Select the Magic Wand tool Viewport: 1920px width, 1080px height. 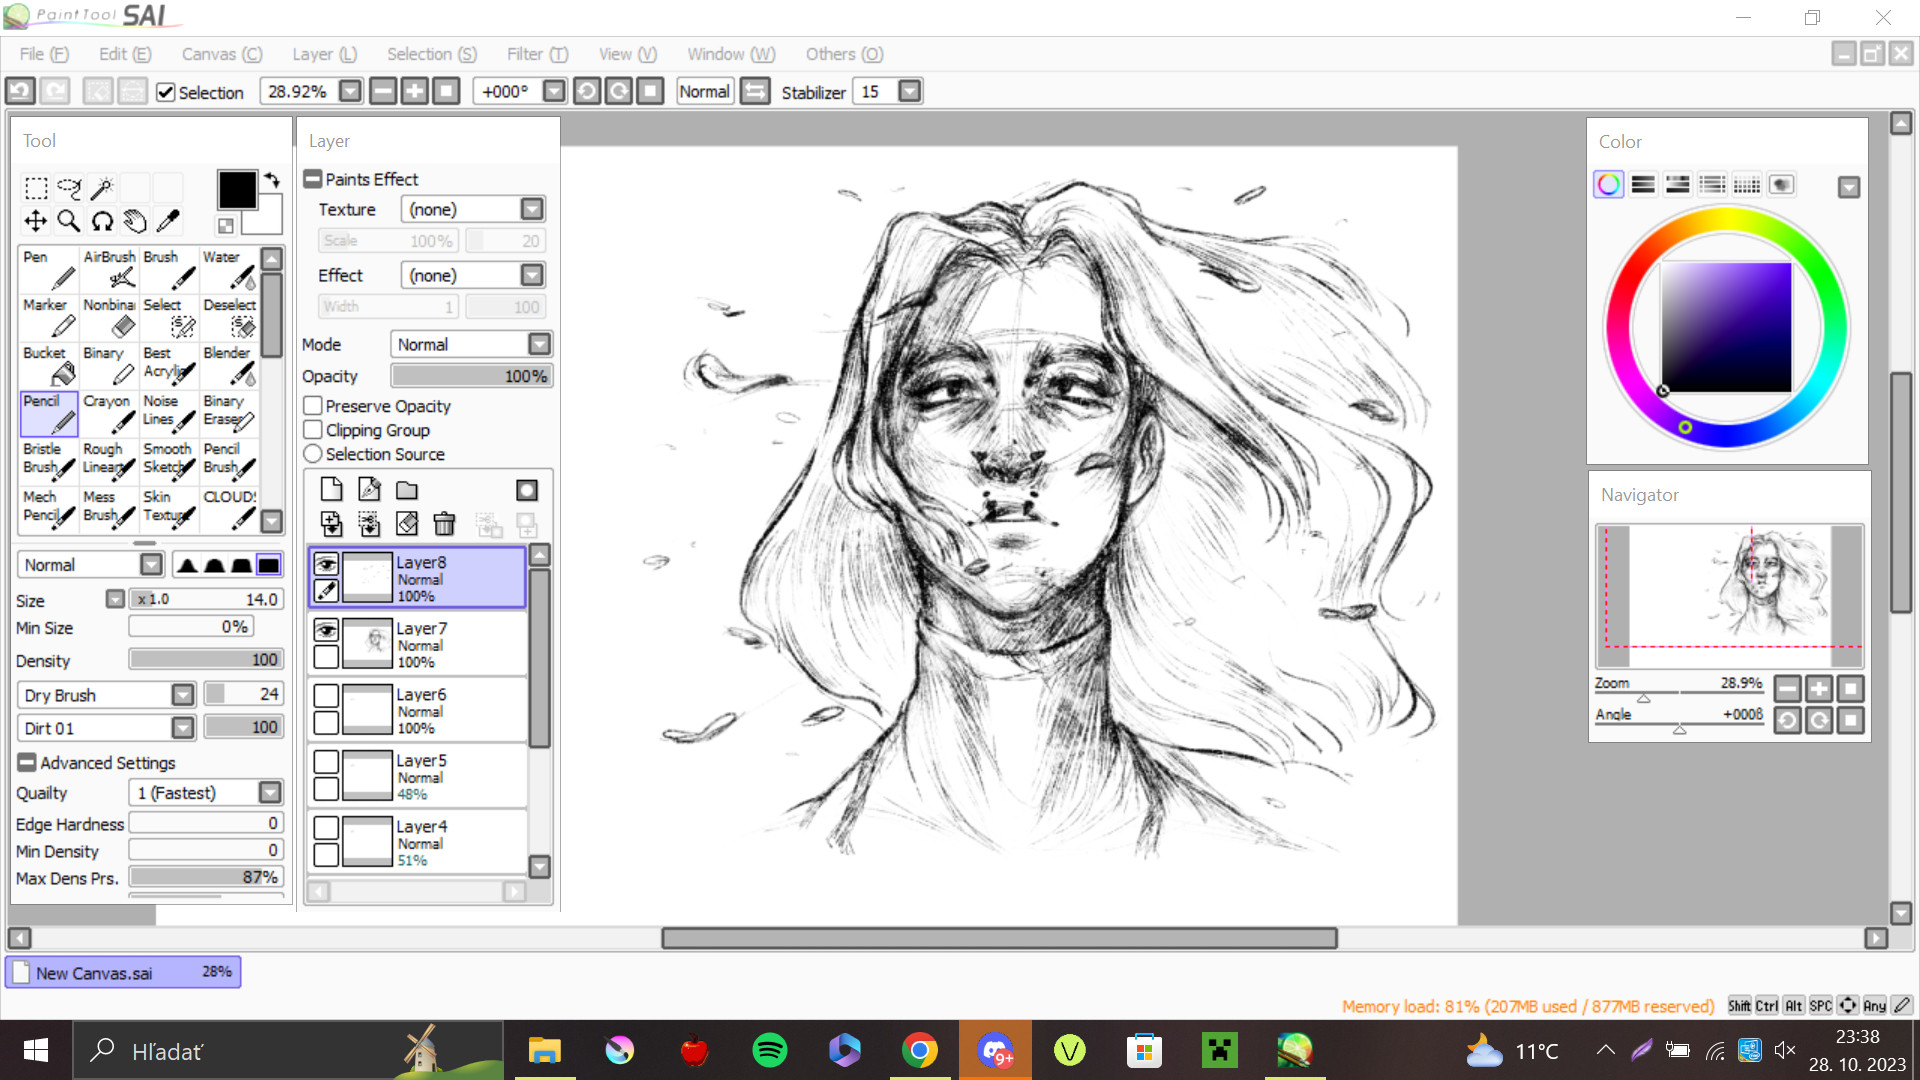tap(102, 188)
